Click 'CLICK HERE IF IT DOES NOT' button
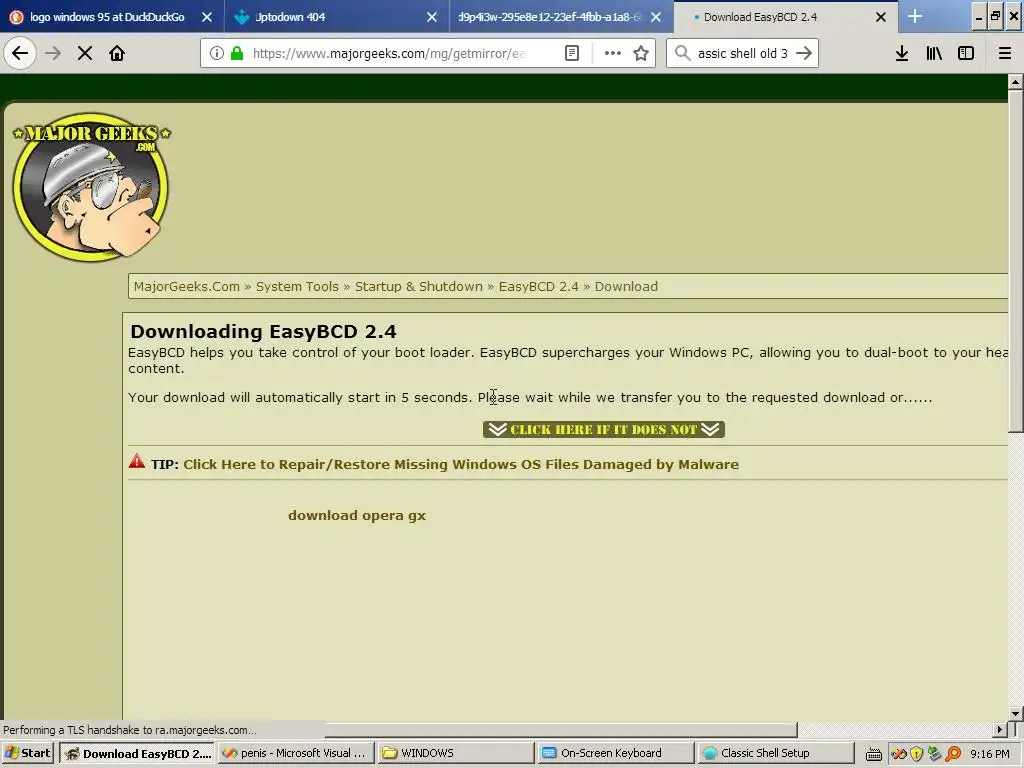The height and width of the screenshot is (768, 1024). (604, 429)
